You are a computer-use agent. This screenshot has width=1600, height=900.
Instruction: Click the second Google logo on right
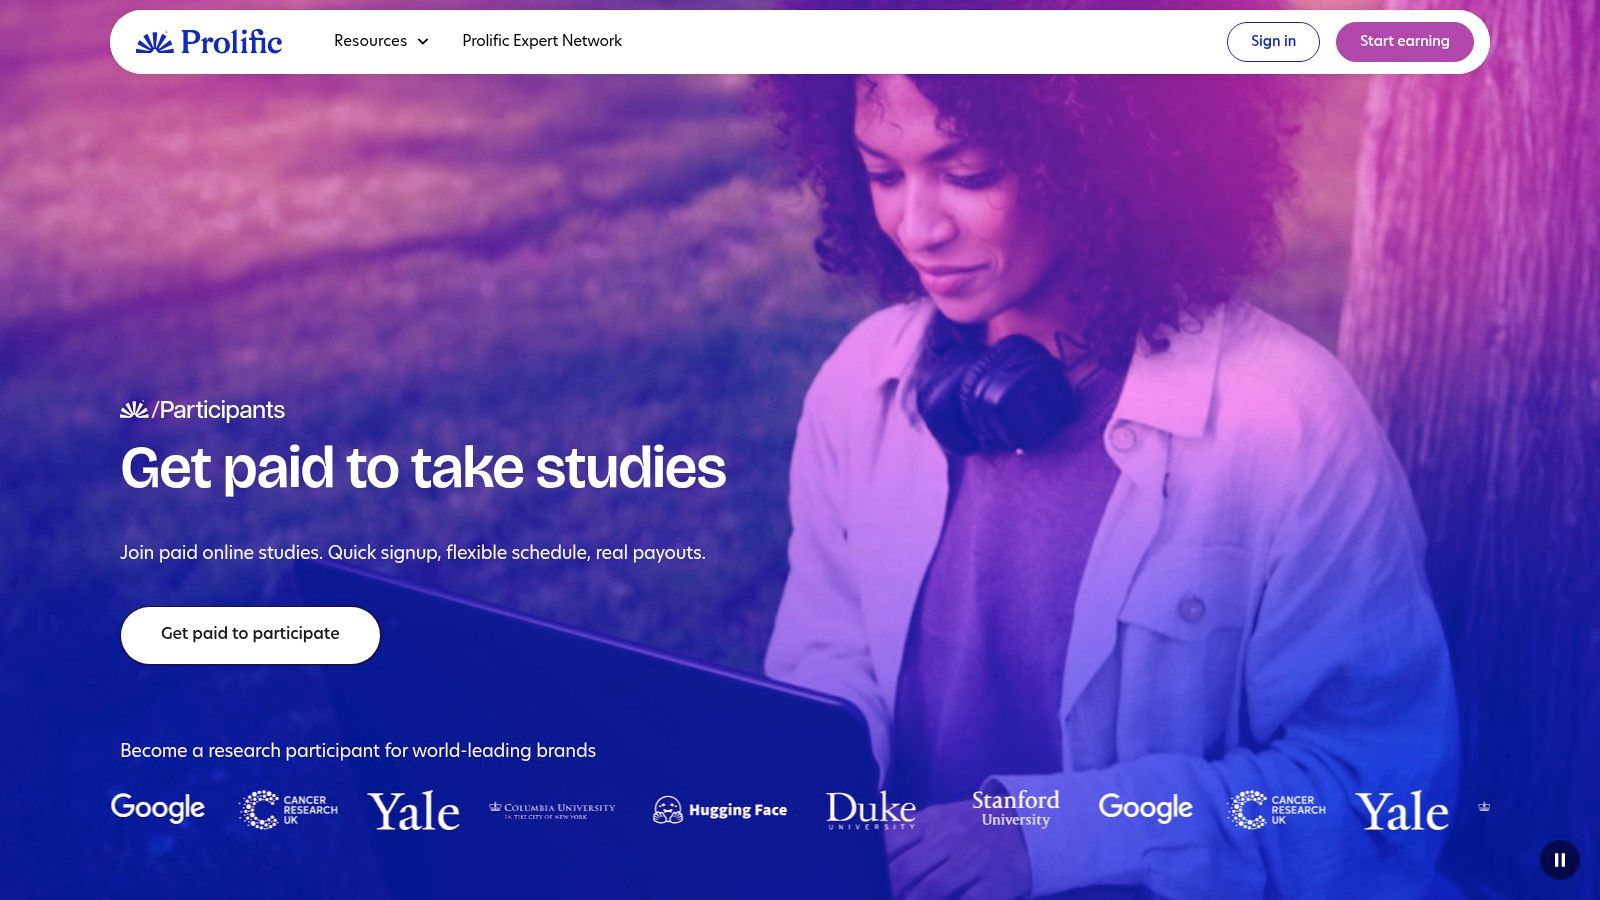1146,808
